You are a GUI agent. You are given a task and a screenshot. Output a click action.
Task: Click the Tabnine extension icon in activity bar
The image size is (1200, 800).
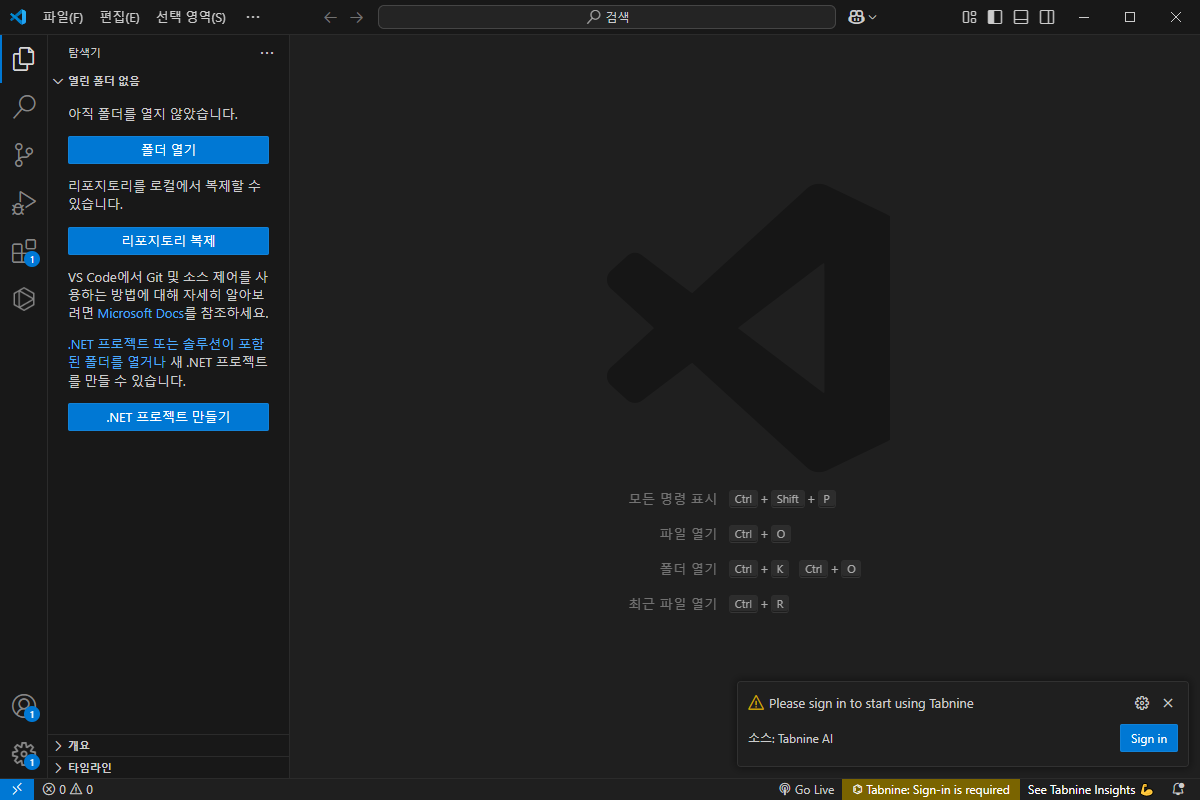pyautogui.click(x=23, y=299)
